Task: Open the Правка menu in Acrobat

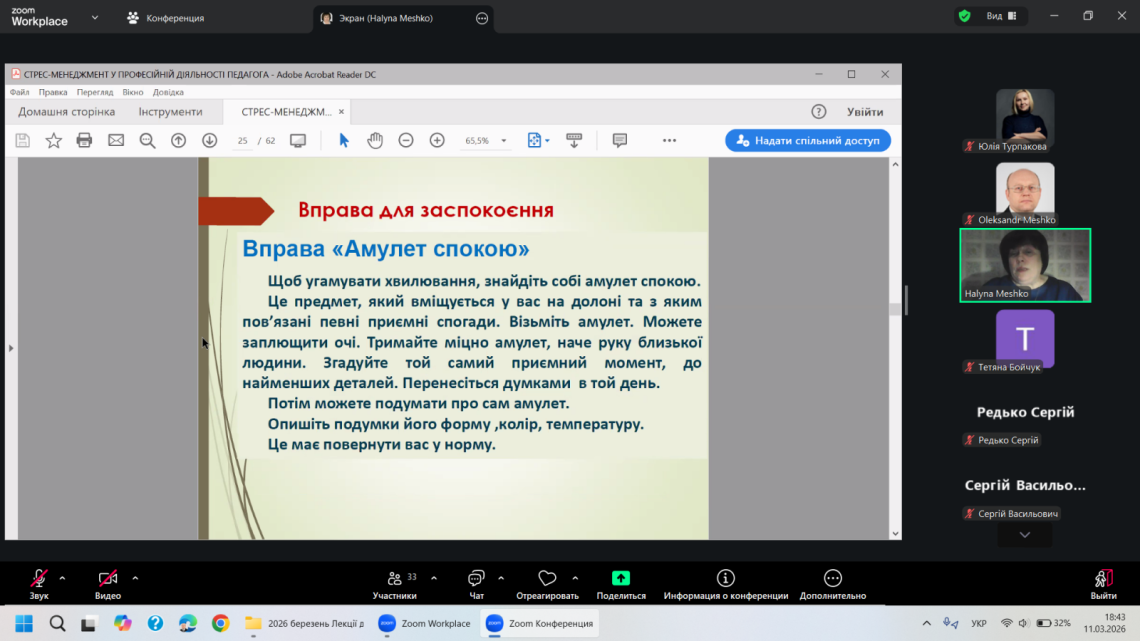Action: click(x=53, y=92)
